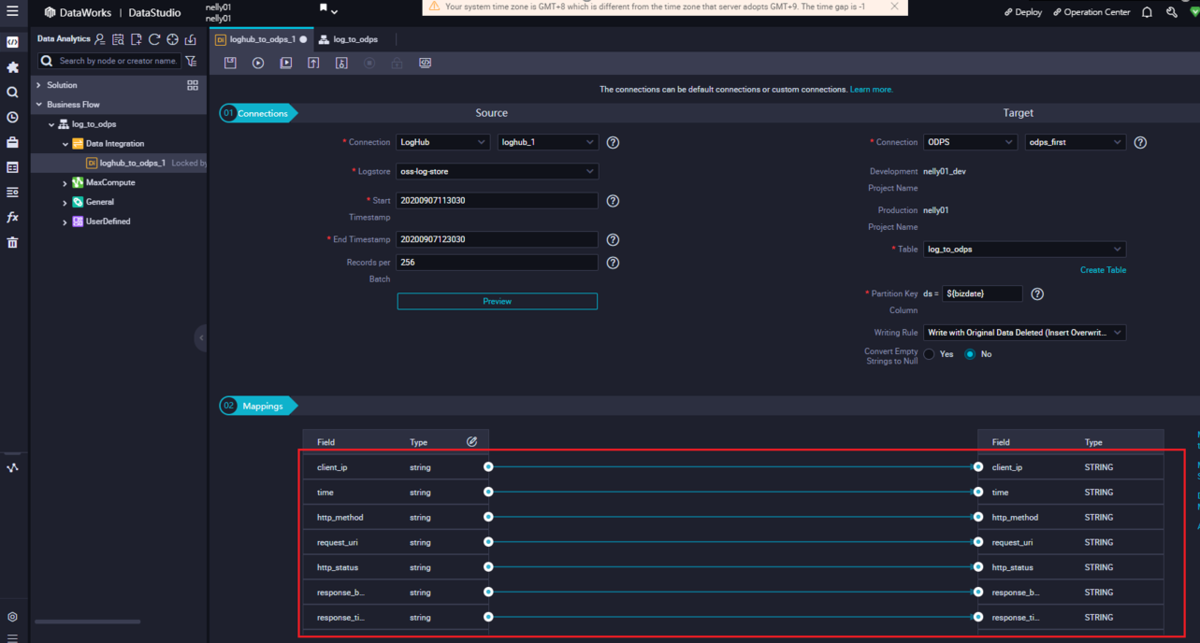Switch to the loghub_to_odps_1 tab

[x=261, y=39]
